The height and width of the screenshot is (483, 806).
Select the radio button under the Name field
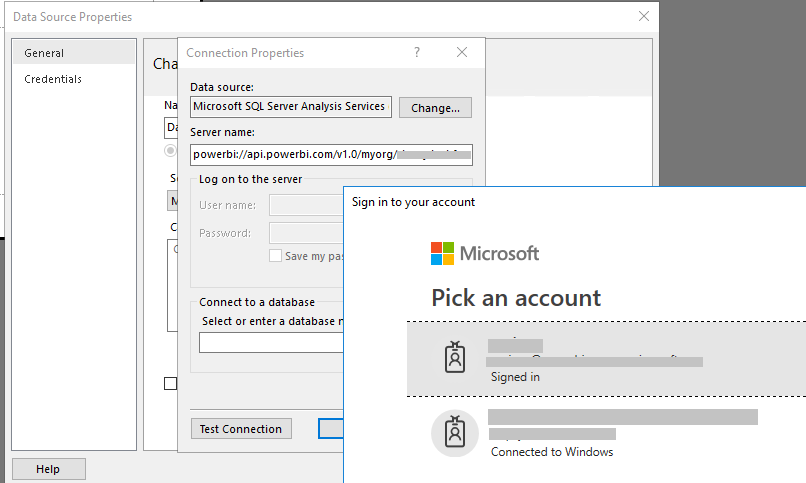[x=170, y=151]
